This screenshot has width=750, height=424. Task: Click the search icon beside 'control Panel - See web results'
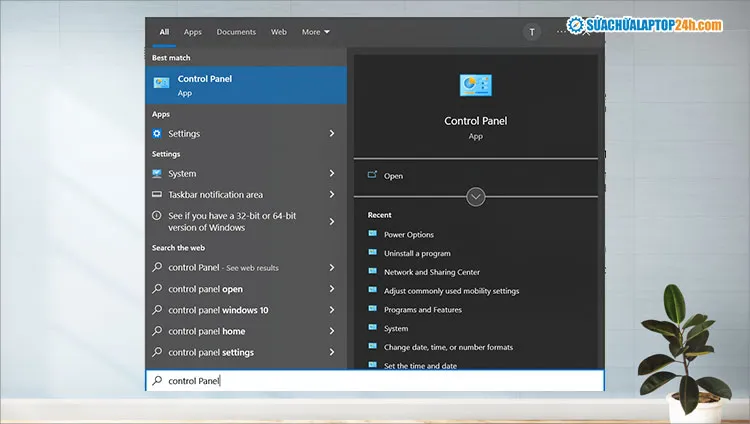click(157, 267)
